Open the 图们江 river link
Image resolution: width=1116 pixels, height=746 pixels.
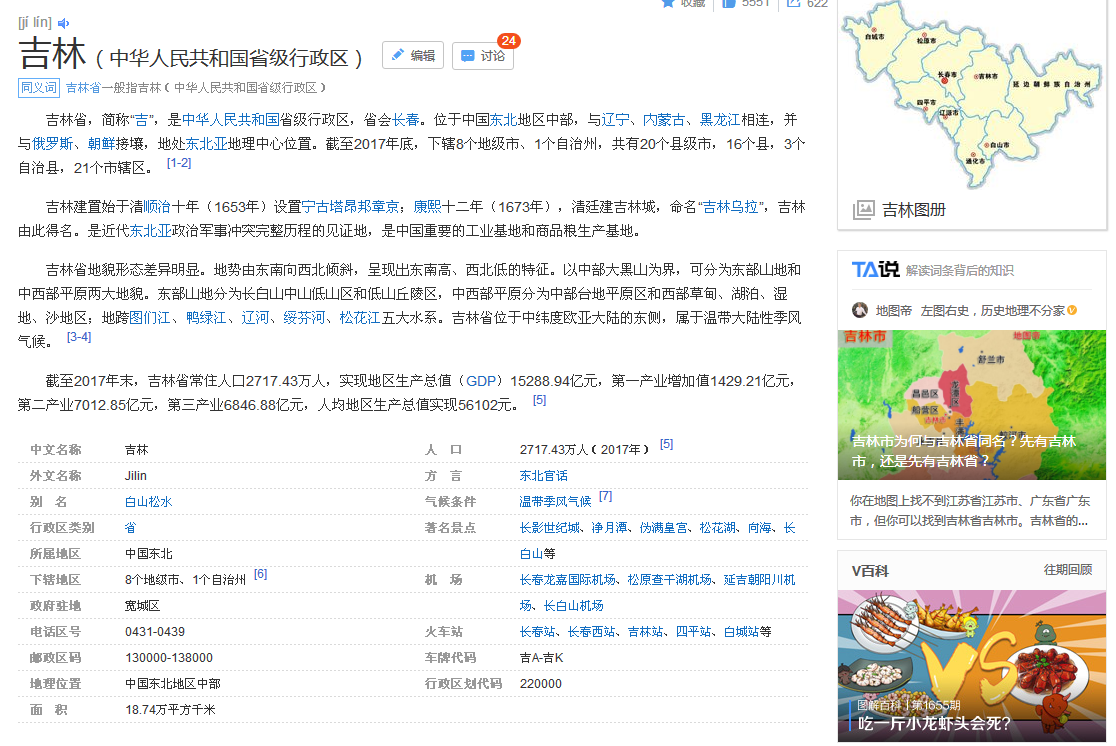tap(149, 317)
